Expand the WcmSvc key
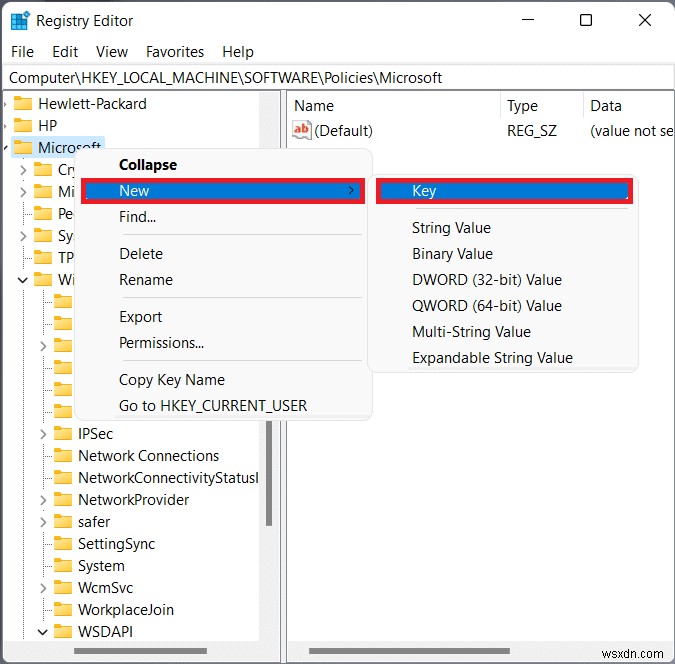The image size is (675, 664). point(43,588)
